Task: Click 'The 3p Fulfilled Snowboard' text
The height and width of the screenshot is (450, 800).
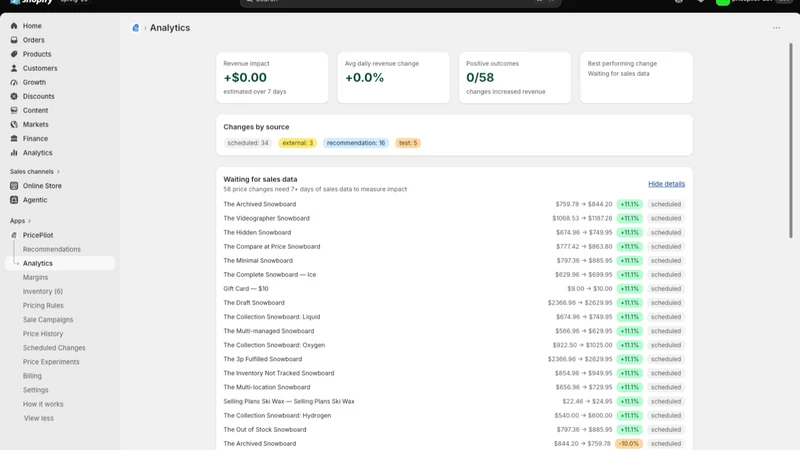Action: (263, 359)
